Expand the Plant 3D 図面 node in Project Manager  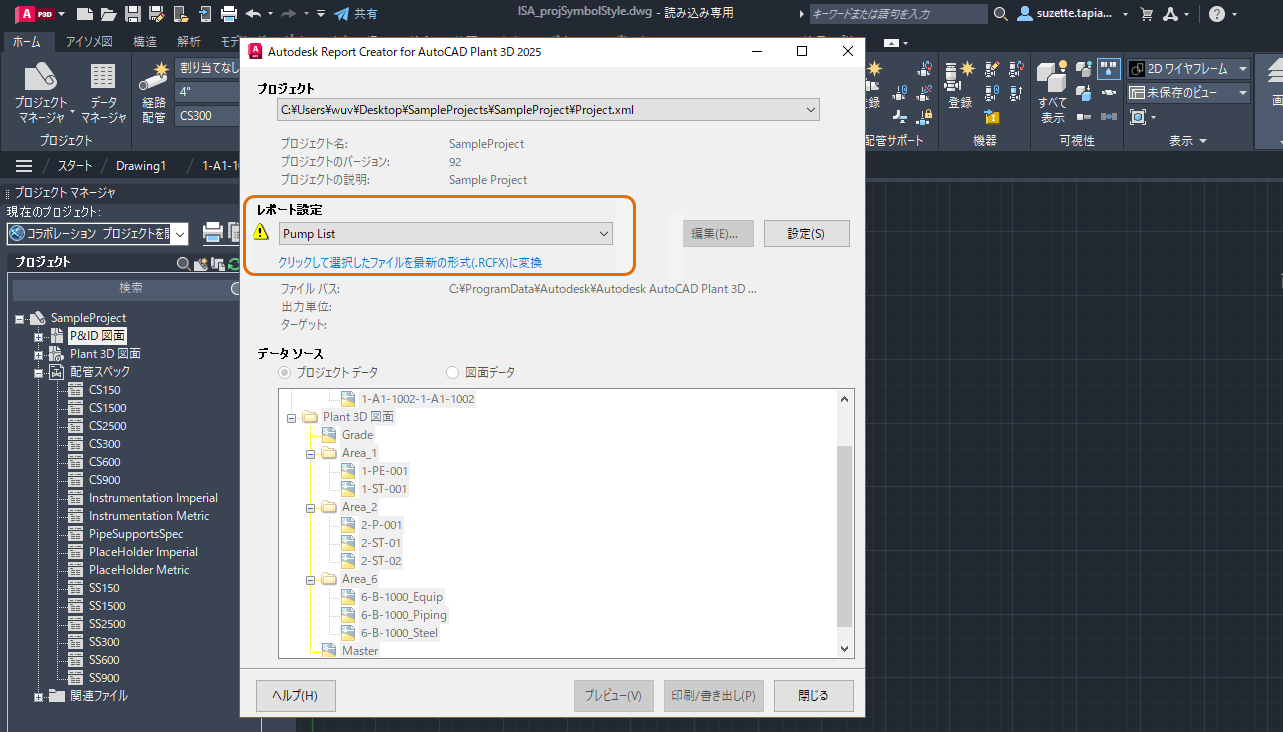(x=38, y=354)
